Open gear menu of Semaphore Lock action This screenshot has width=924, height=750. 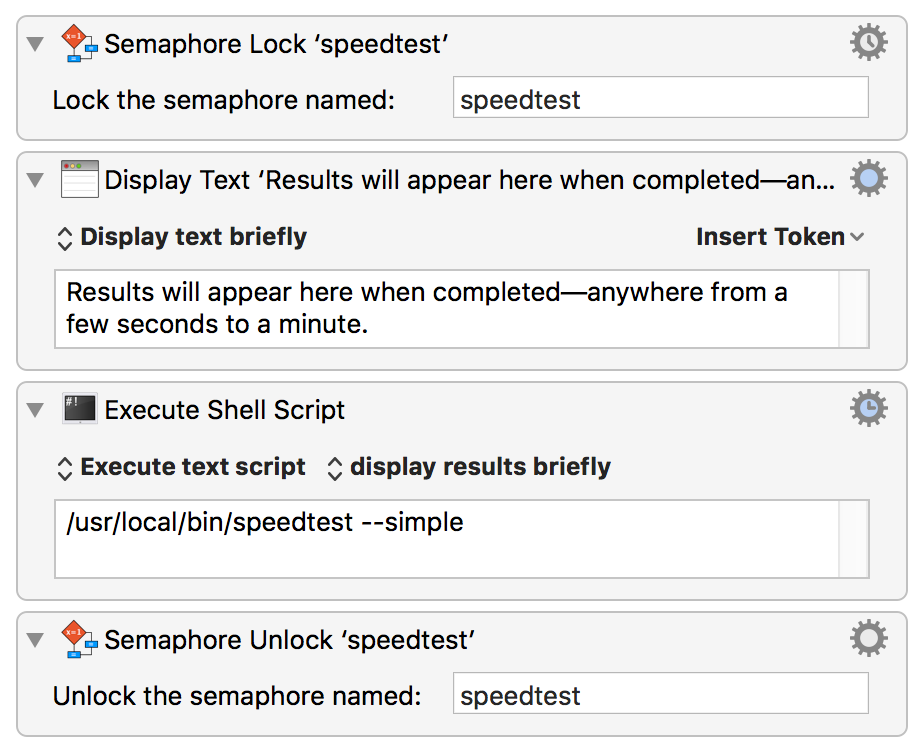[x=869, y=42]
